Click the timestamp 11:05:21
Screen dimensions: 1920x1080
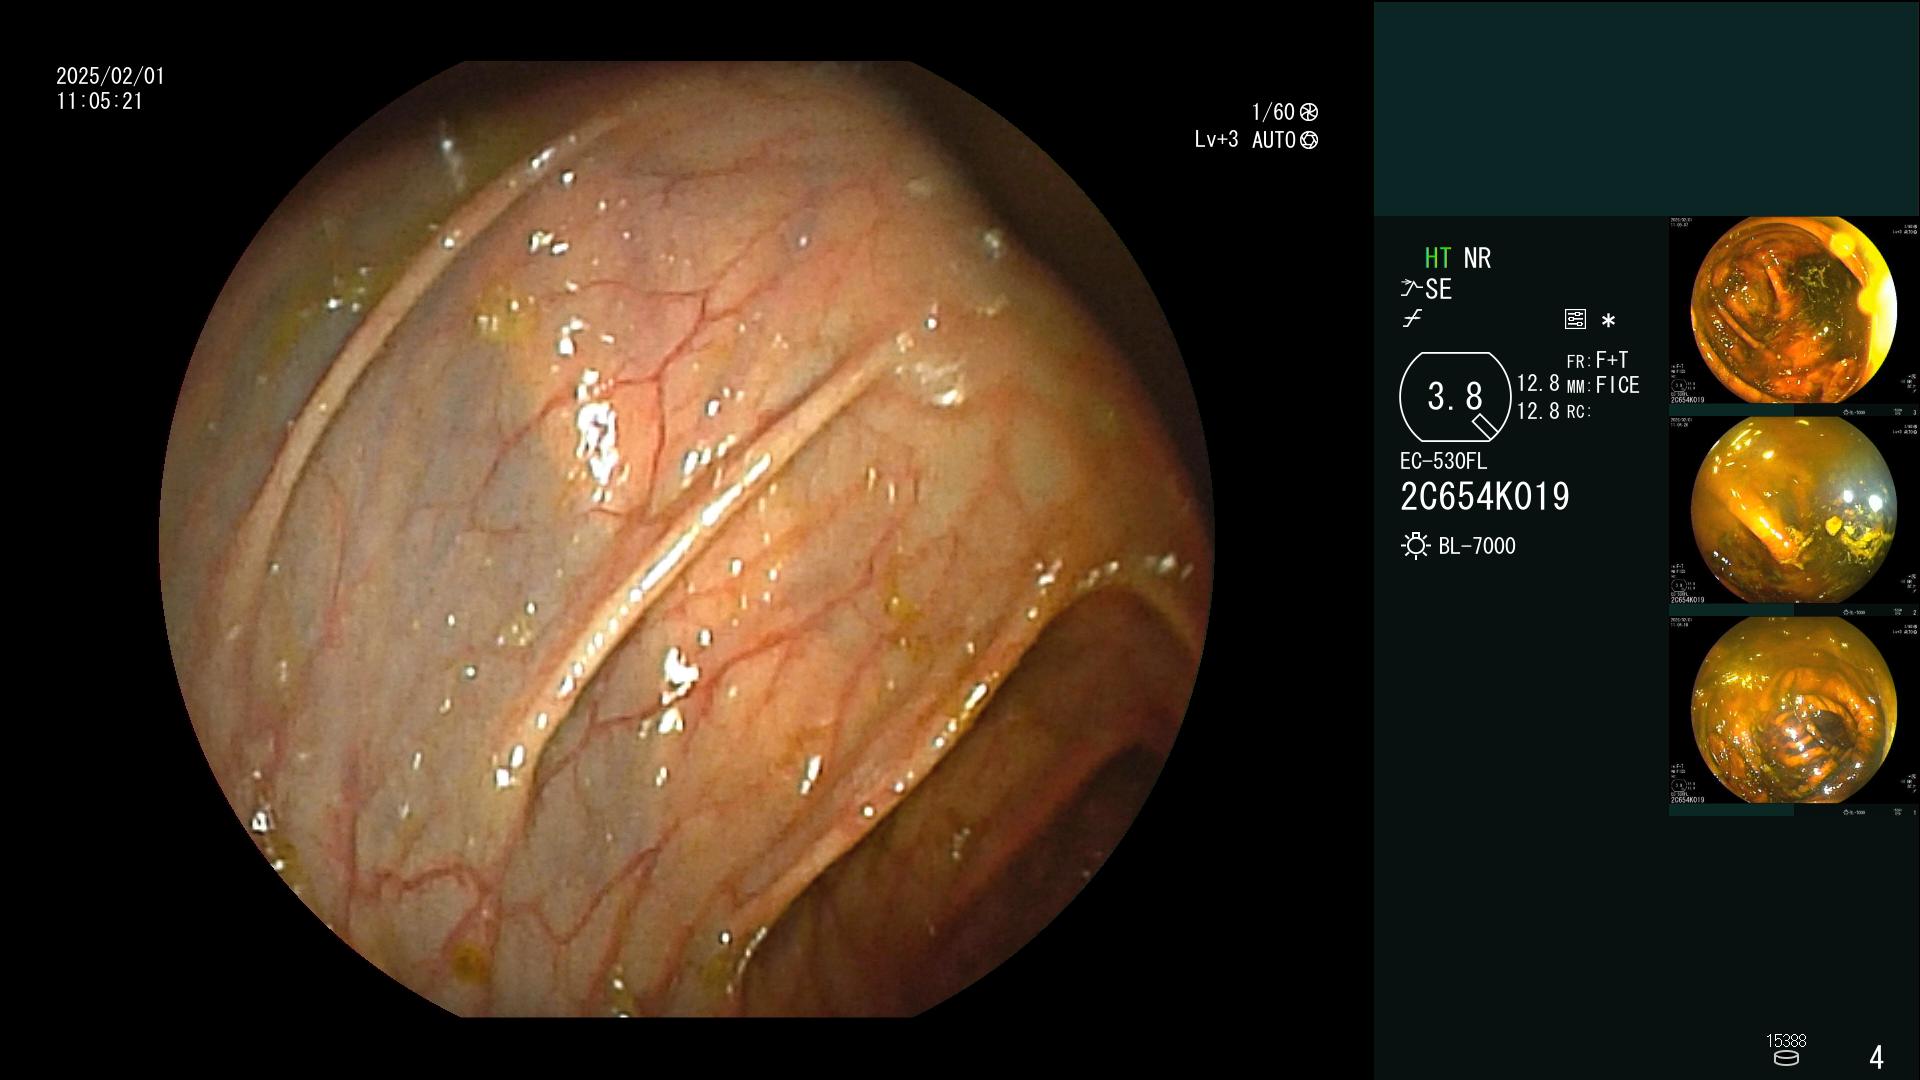pyautogui.click(x=100, y=101)
